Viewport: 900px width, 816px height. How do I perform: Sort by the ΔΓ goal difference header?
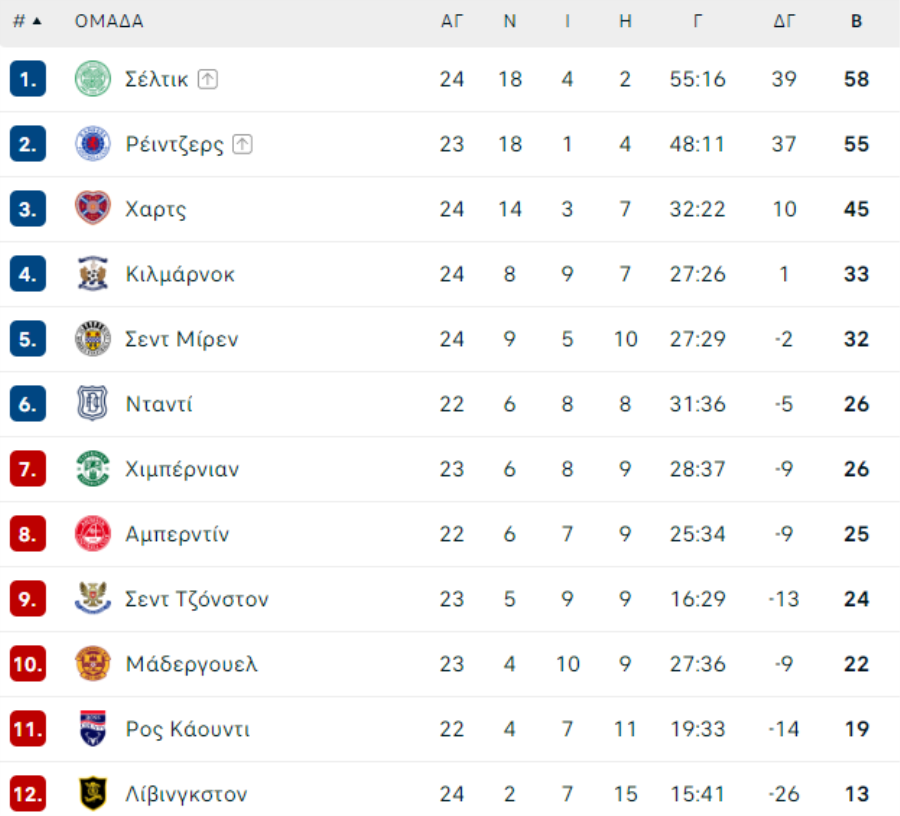[x=784, y=21]
